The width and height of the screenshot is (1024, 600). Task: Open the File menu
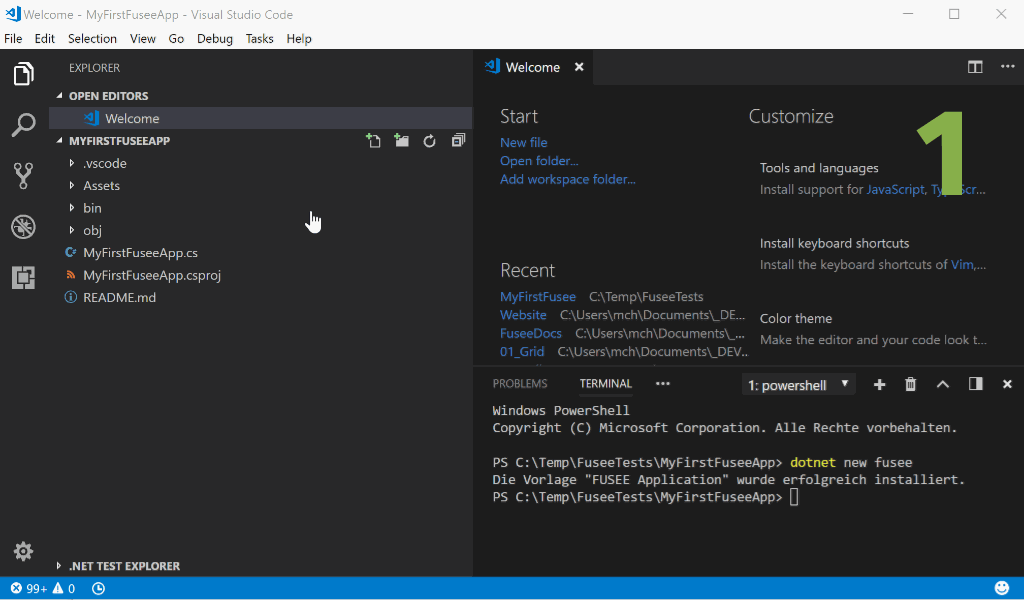pos(13,39)
